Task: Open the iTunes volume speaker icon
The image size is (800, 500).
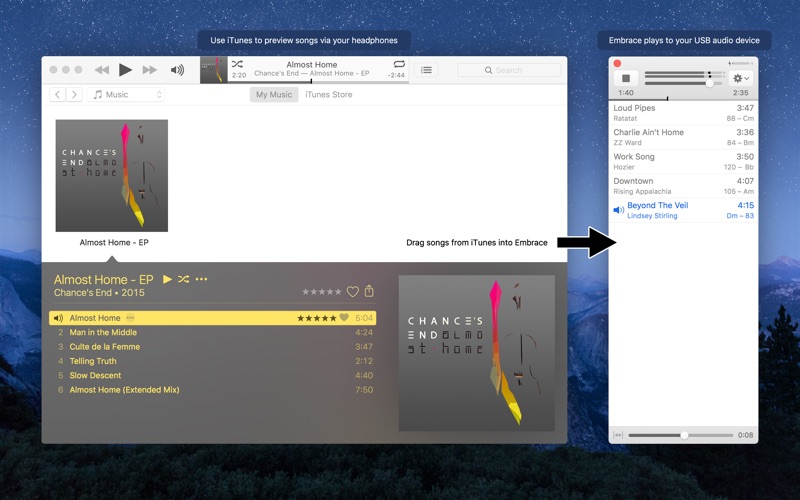Action: coord(177,70)
